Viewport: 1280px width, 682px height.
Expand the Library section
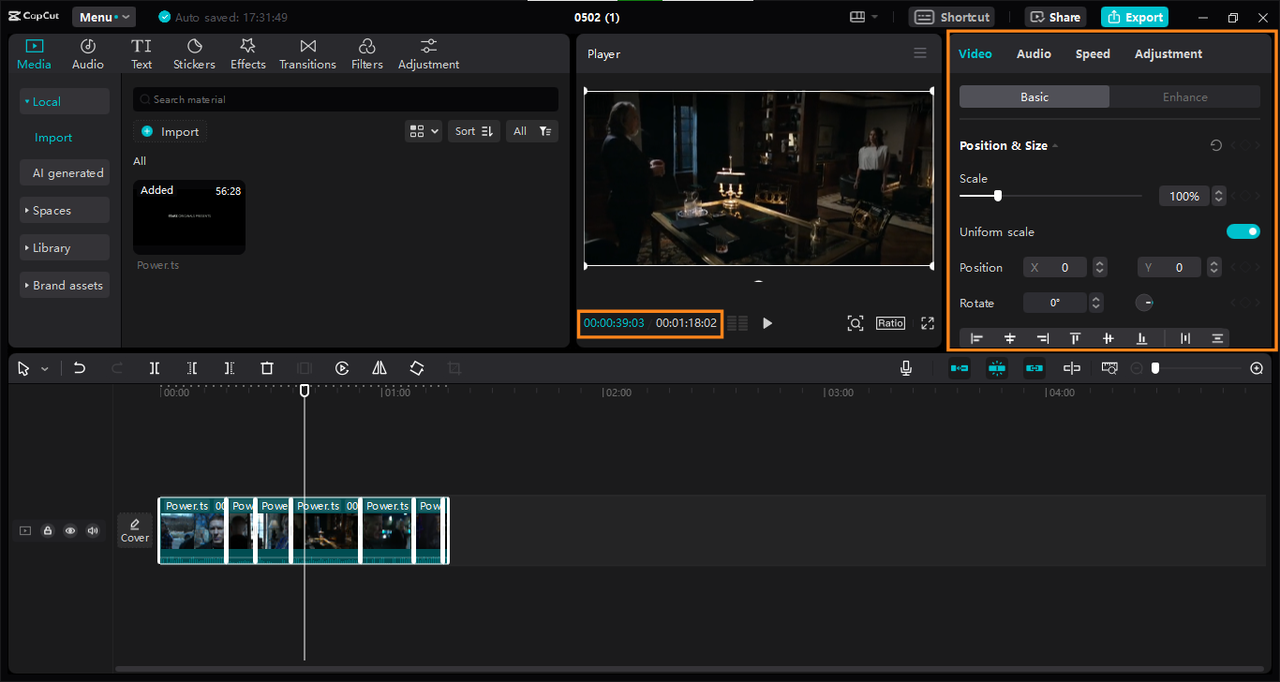point(65,248)
